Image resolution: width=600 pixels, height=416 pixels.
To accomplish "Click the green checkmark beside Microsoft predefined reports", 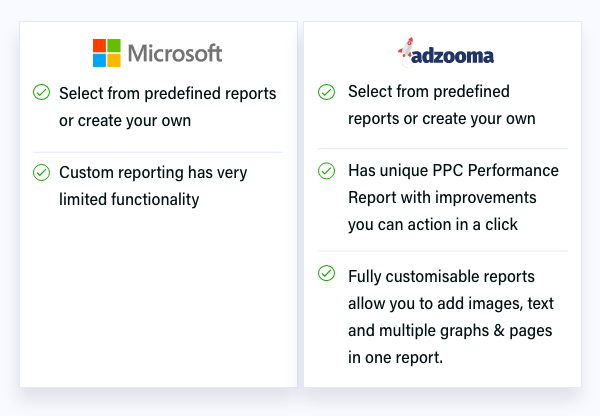I will pyautogui.click(x=41, y=92).
